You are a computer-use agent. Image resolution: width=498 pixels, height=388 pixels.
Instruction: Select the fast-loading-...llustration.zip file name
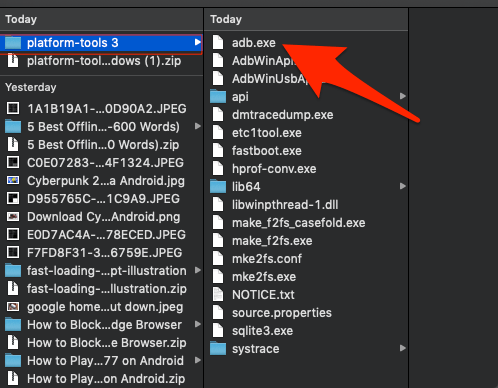(x=107, y=289)
